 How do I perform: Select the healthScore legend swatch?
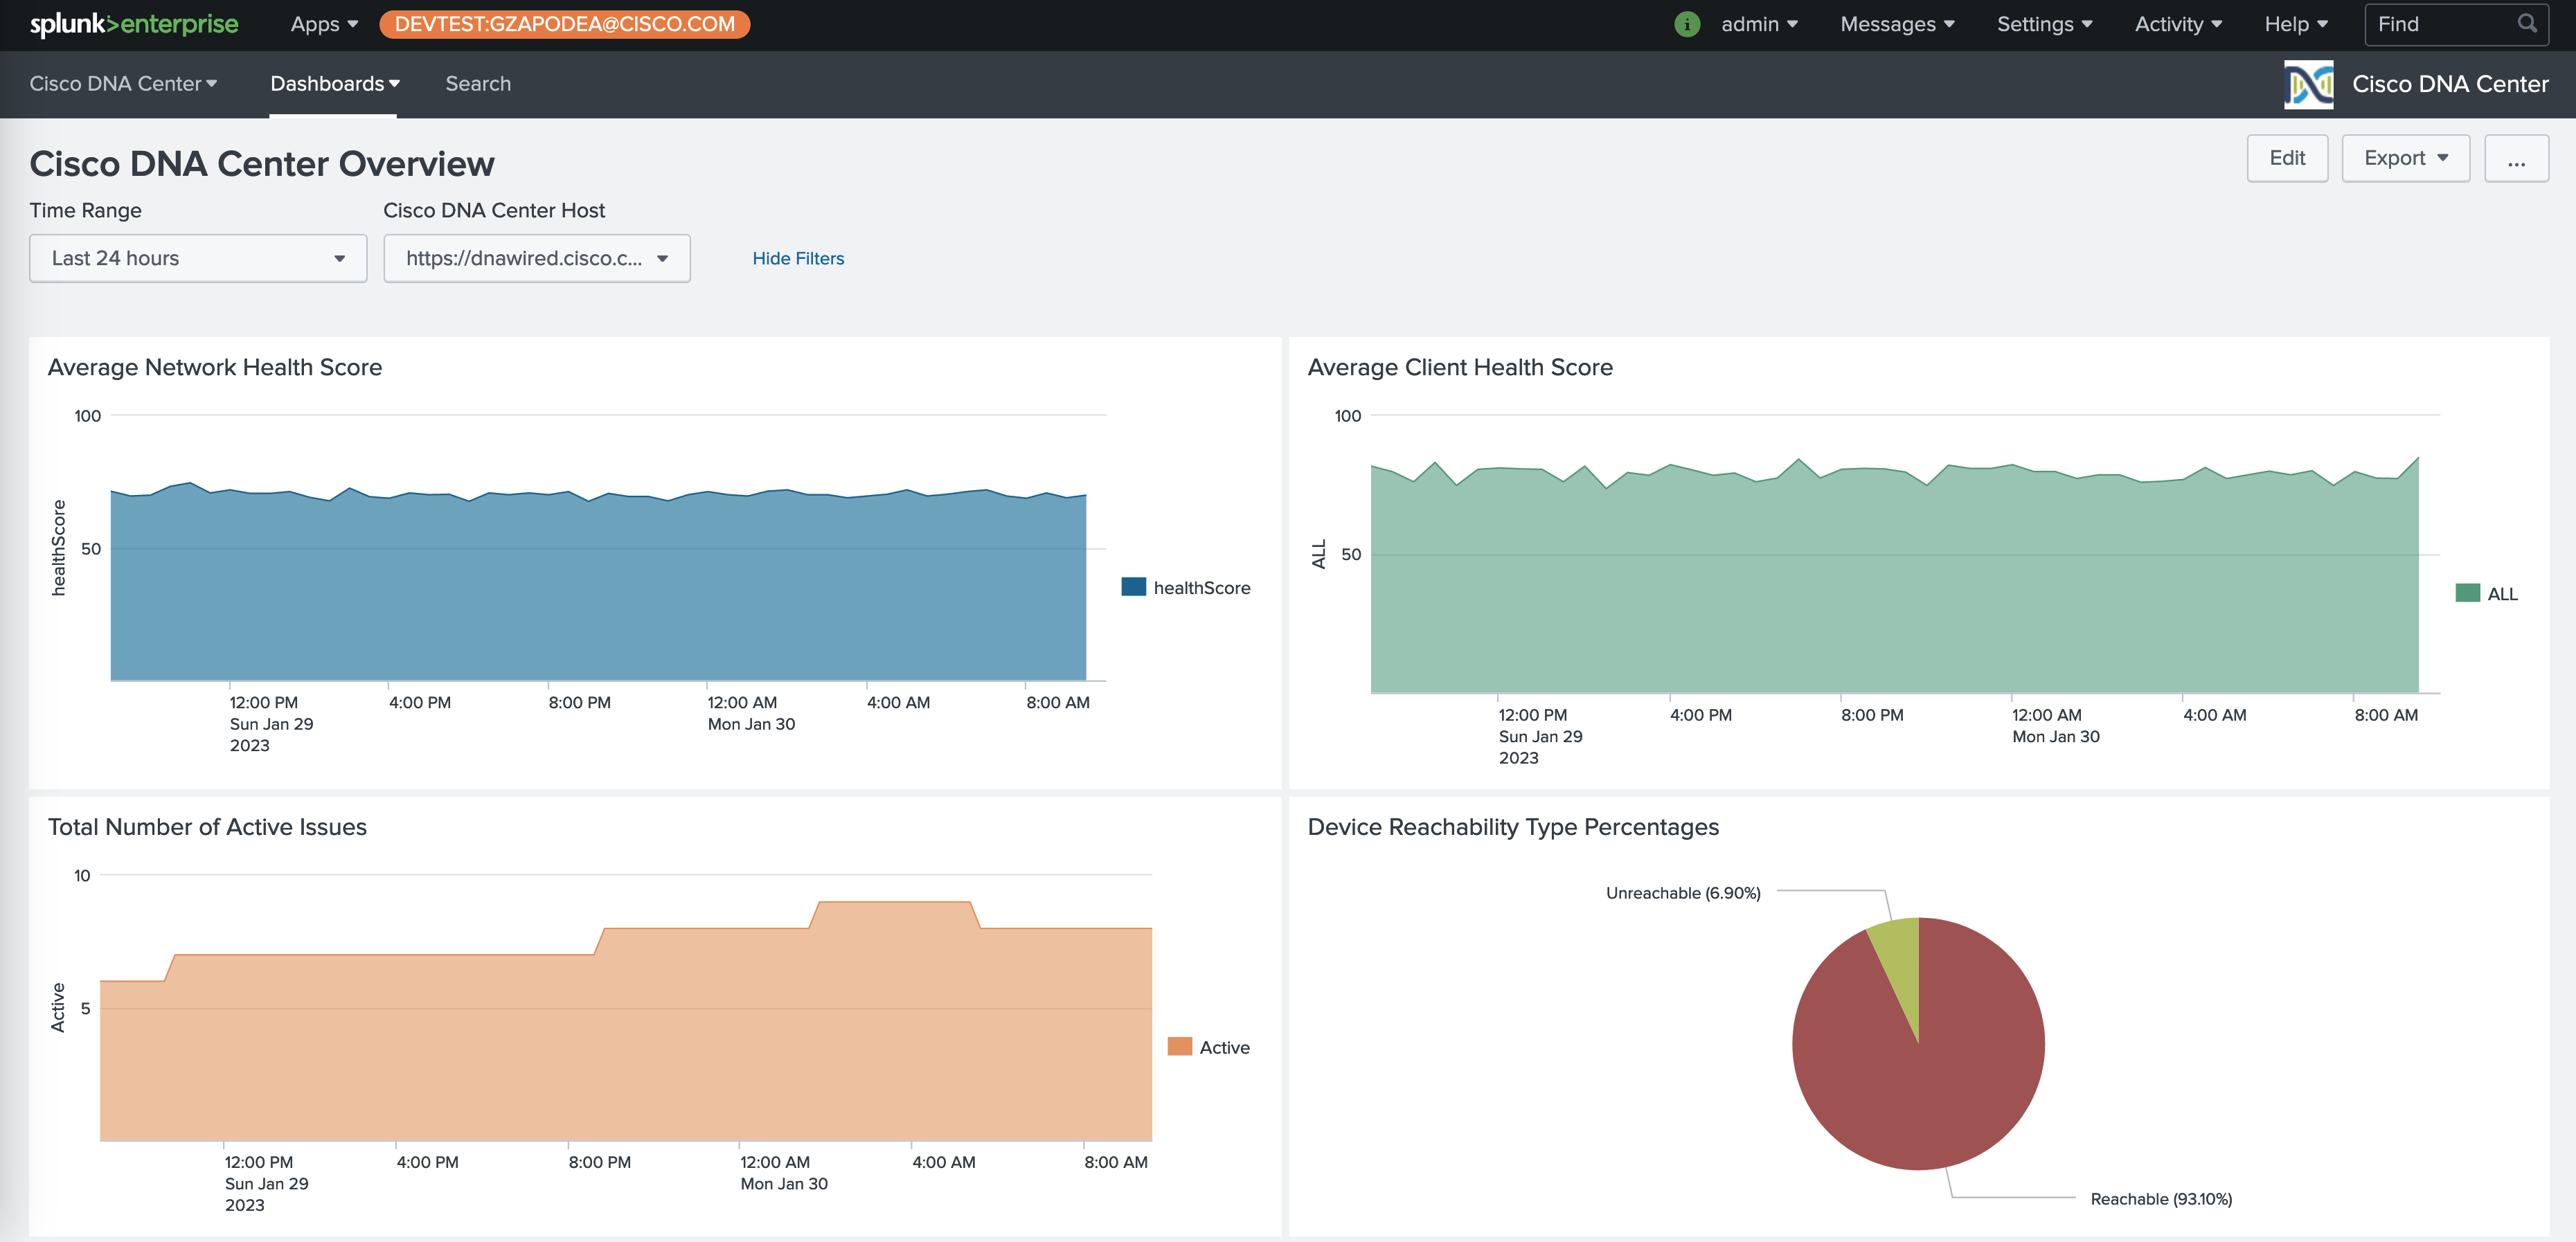coord(1133,587)
